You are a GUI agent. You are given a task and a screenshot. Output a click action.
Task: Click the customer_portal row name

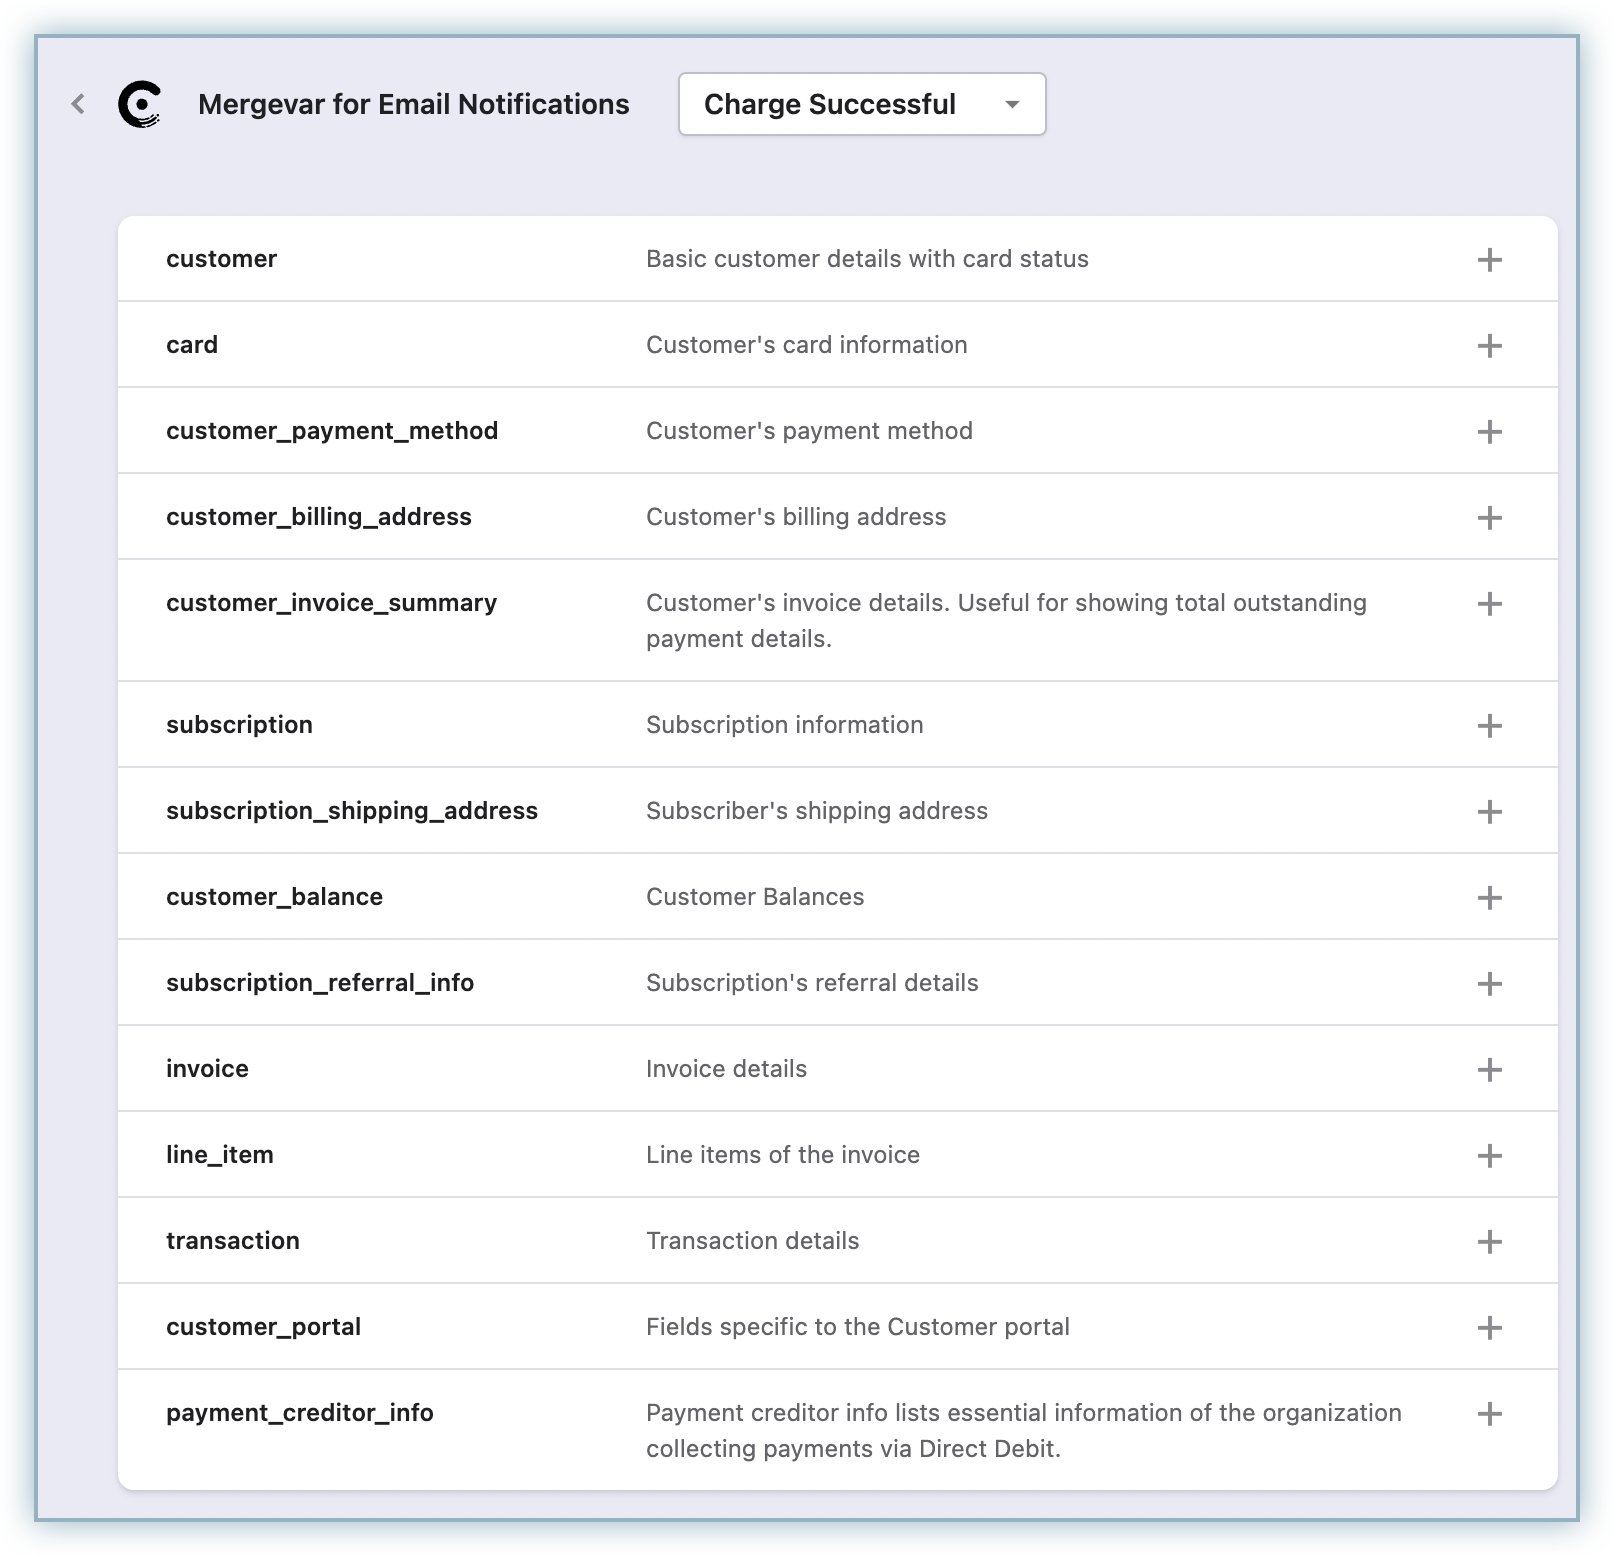click(x=263, y=1327)
